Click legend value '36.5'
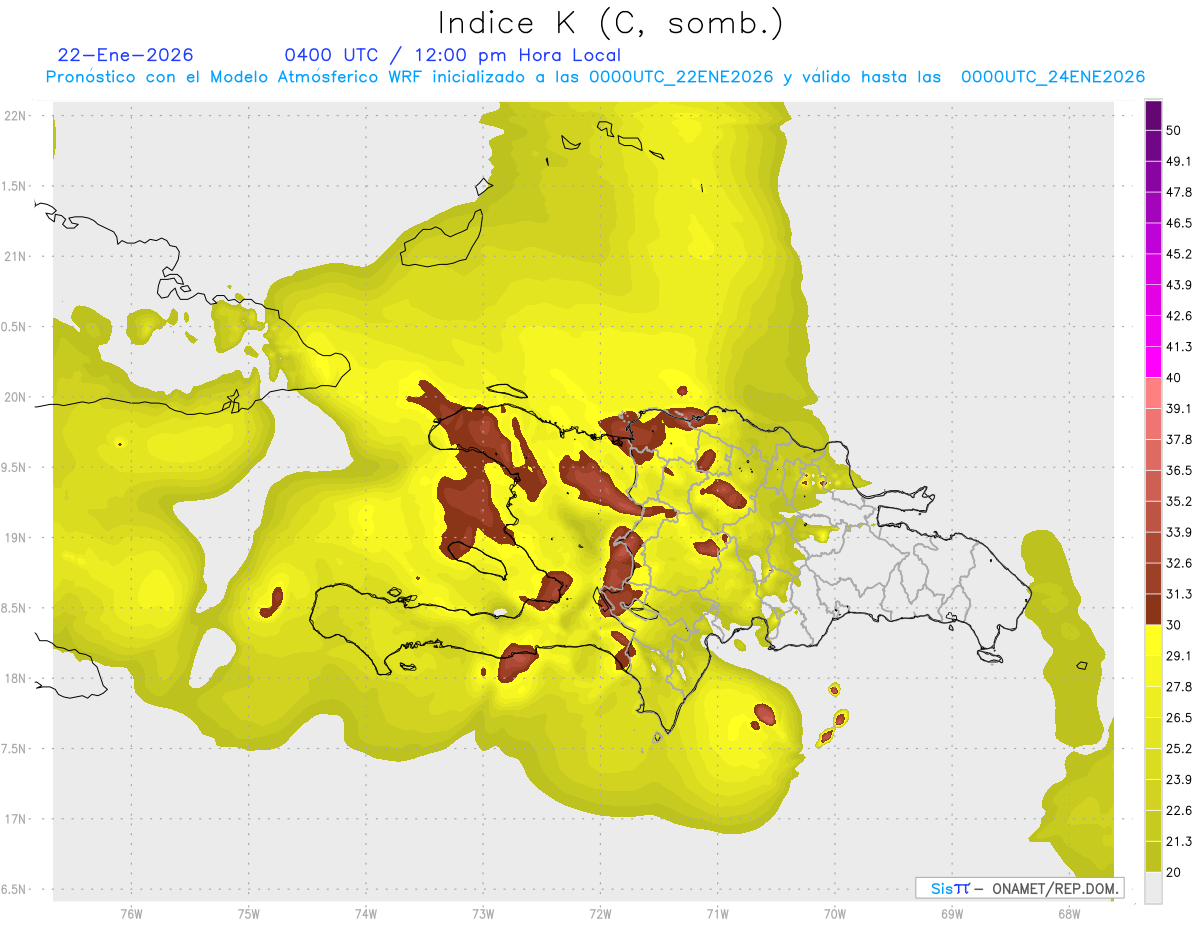The height and width of the screenshot is (927, 1200). click(x=1179, y=470)
